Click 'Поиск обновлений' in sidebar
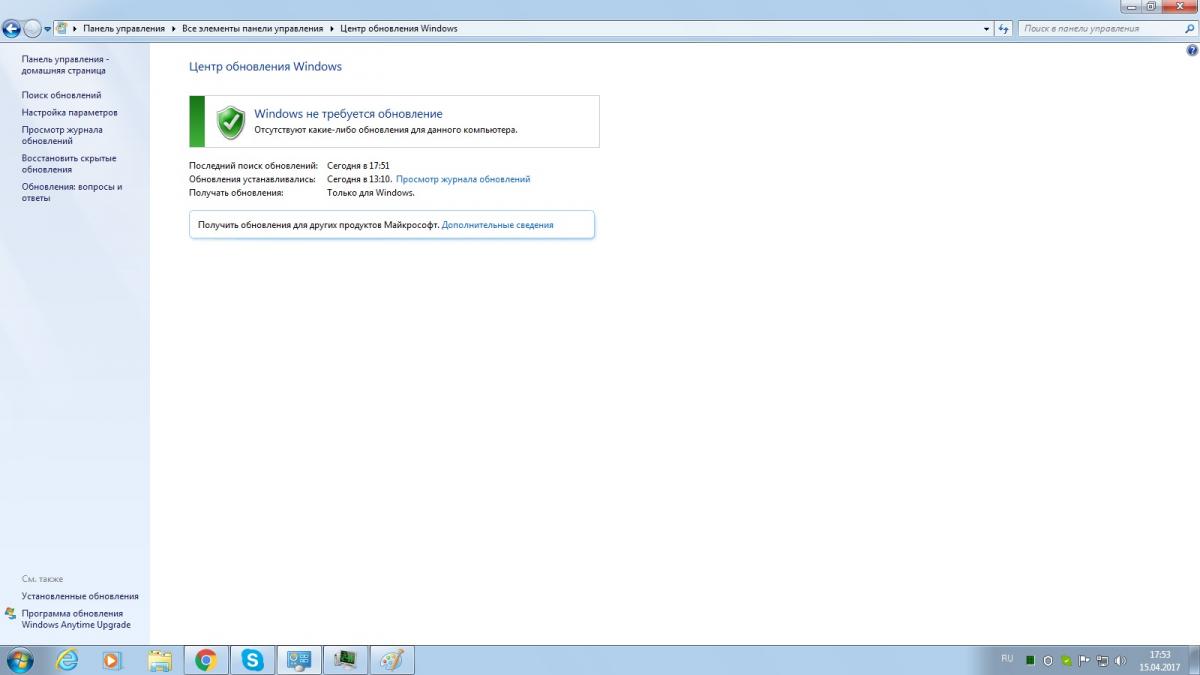 (61, 95)
